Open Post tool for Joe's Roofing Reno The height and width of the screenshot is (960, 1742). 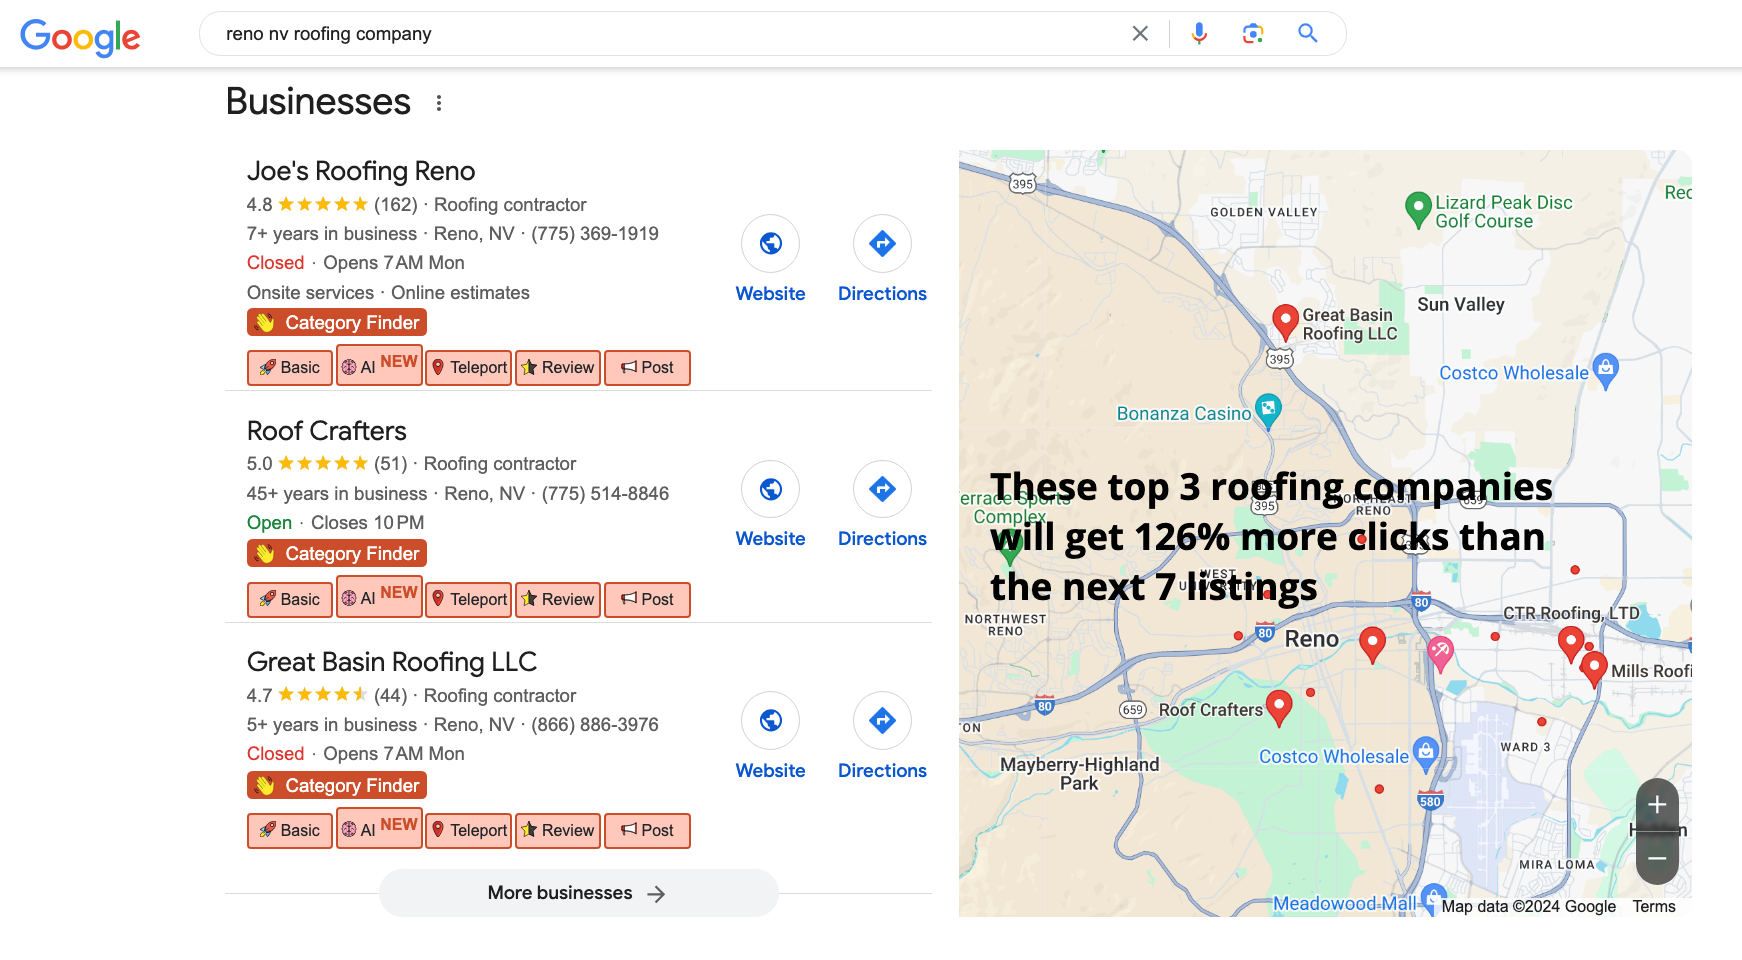(x=647, y=367)
